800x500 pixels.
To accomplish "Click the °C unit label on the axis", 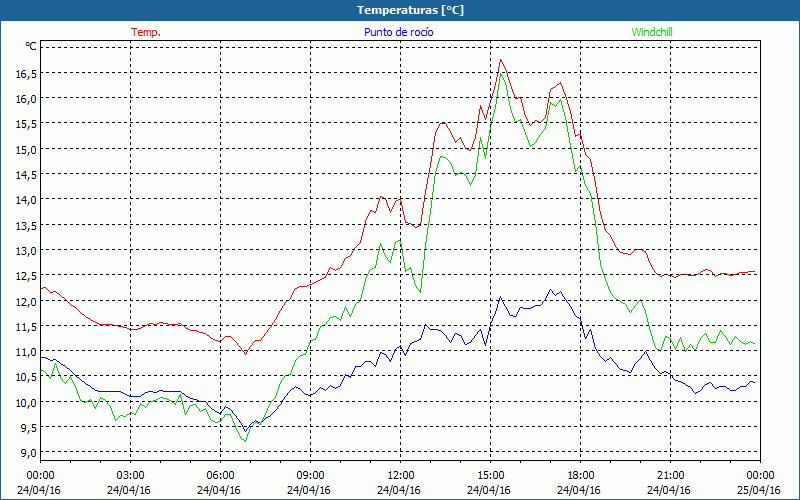I will [31, 46].
